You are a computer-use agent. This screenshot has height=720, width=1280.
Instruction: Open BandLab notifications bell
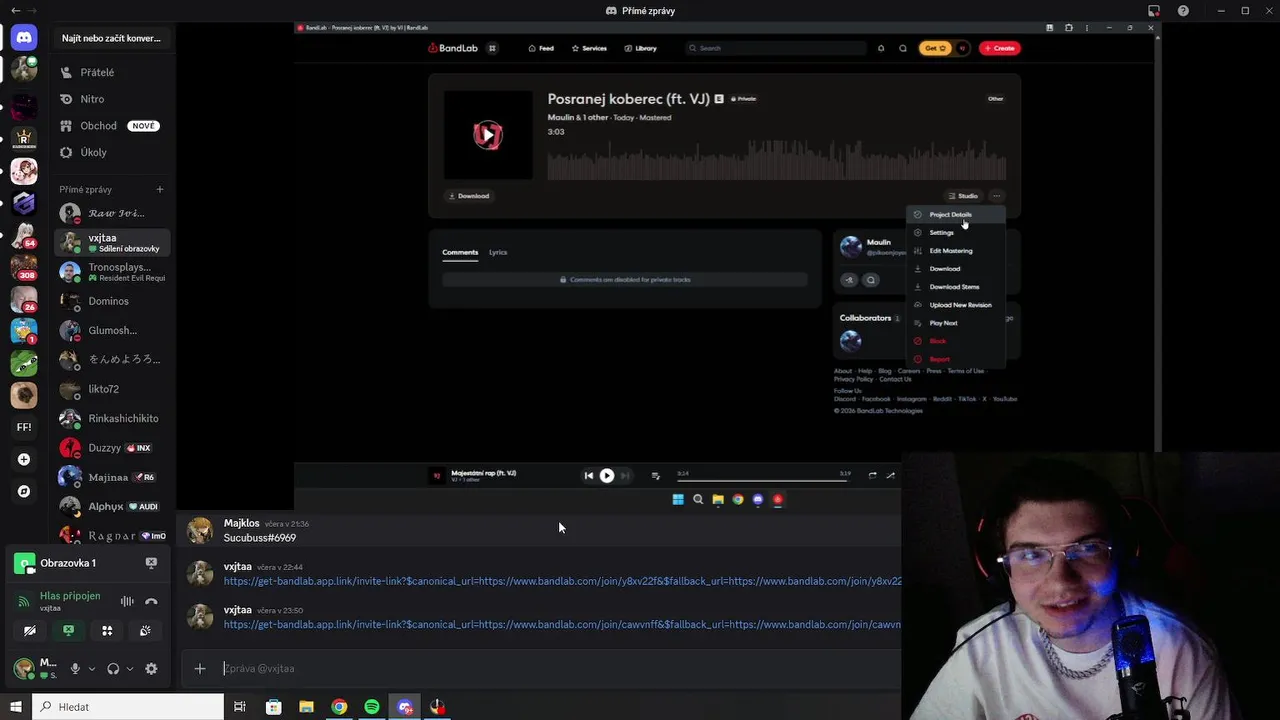[x=881, y=48]
